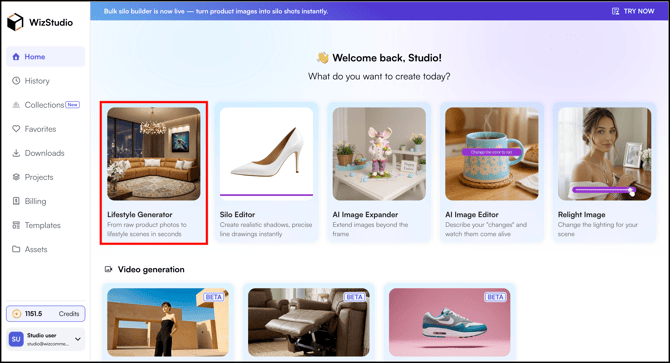Click the 'Welcome back, Studio!' heading
Viewport: 670px width, 363px height.
(387, 58)
